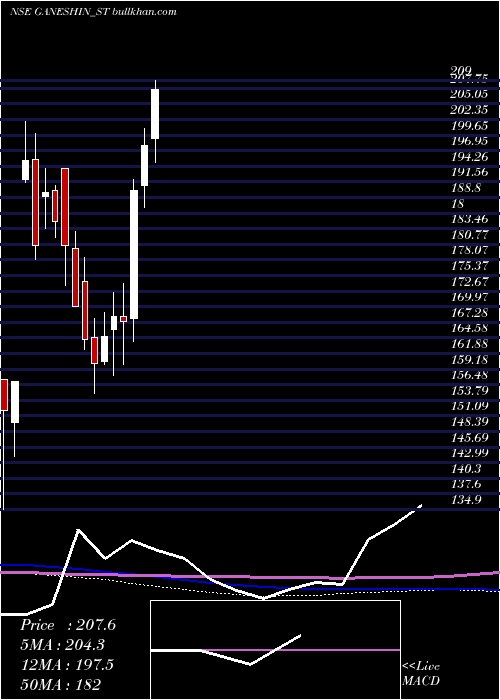The image size is (500, 700).
Task: Select the 137.6 price axis label
Action: [466, 484]
